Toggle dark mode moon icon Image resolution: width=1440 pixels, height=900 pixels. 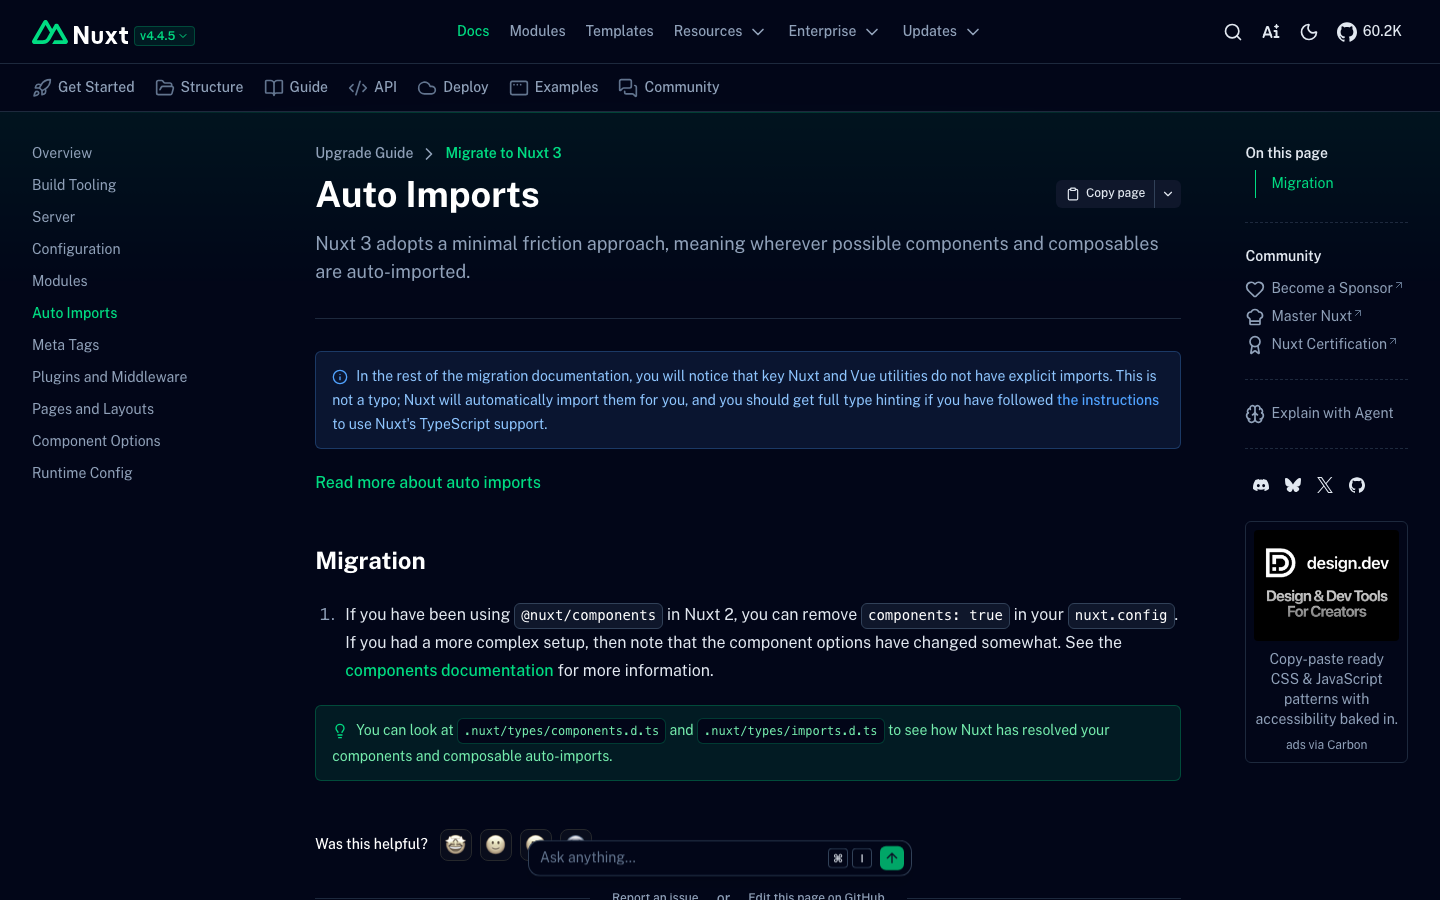(1309, 32)
